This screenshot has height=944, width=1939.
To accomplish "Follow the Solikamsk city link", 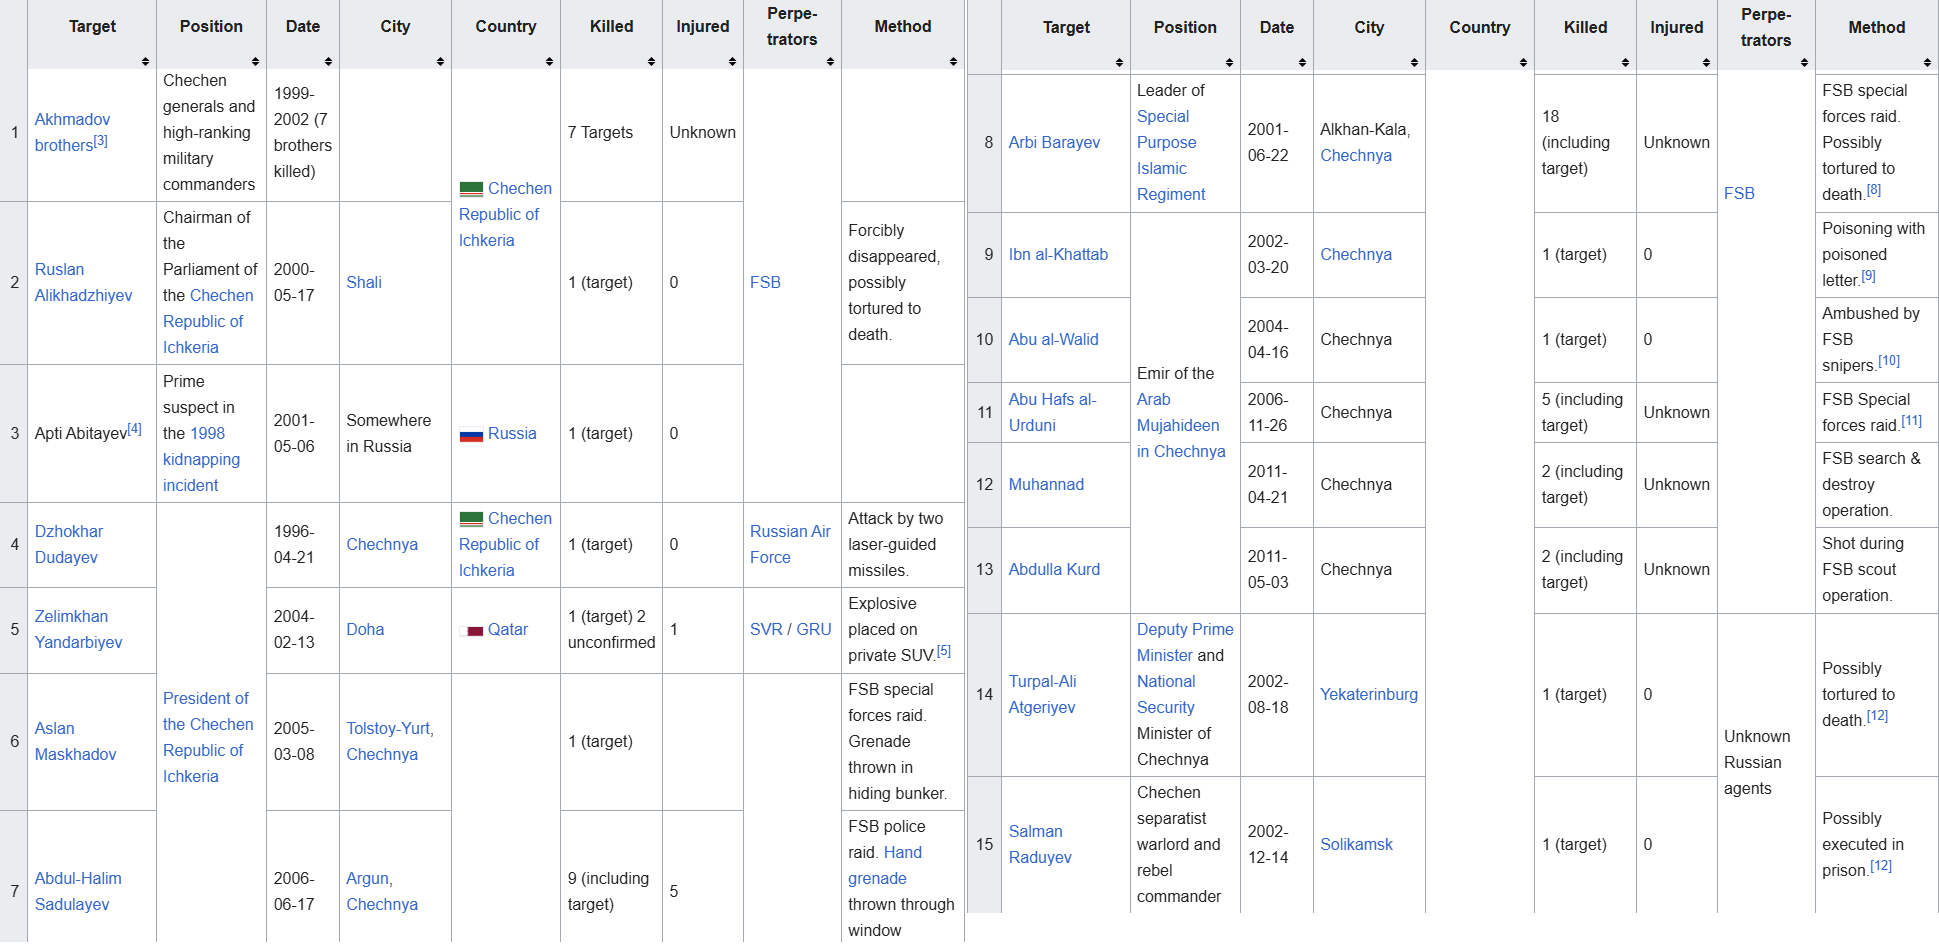I will point(1356,844).
